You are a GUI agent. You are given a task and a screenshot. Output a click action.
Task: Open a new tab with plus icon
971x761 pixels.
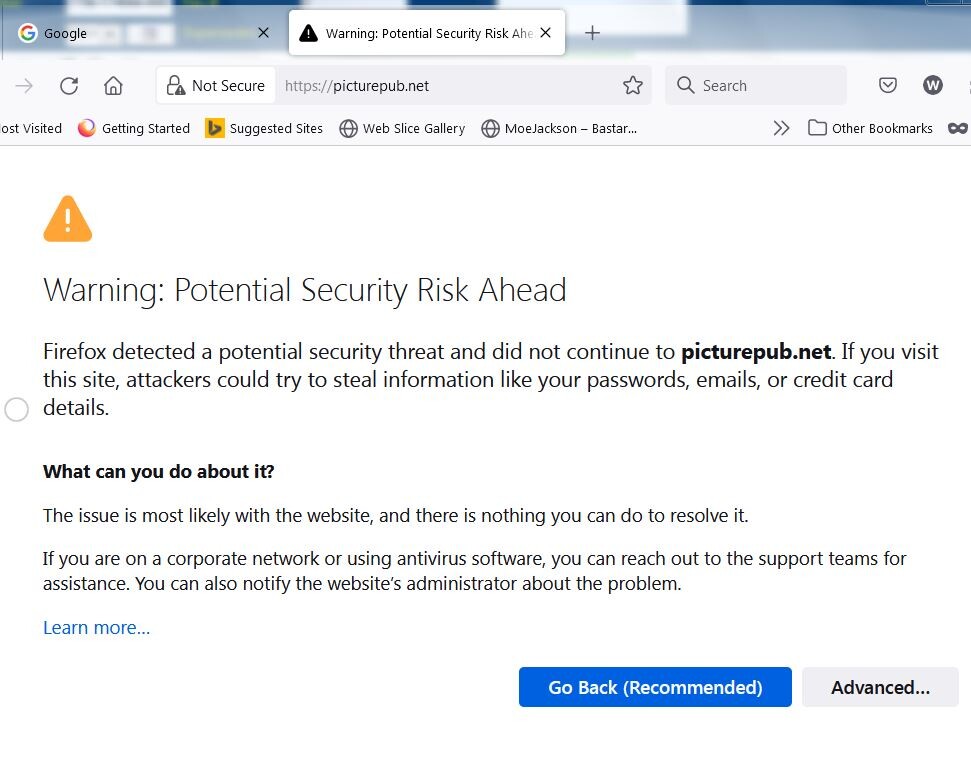(592, 33)
